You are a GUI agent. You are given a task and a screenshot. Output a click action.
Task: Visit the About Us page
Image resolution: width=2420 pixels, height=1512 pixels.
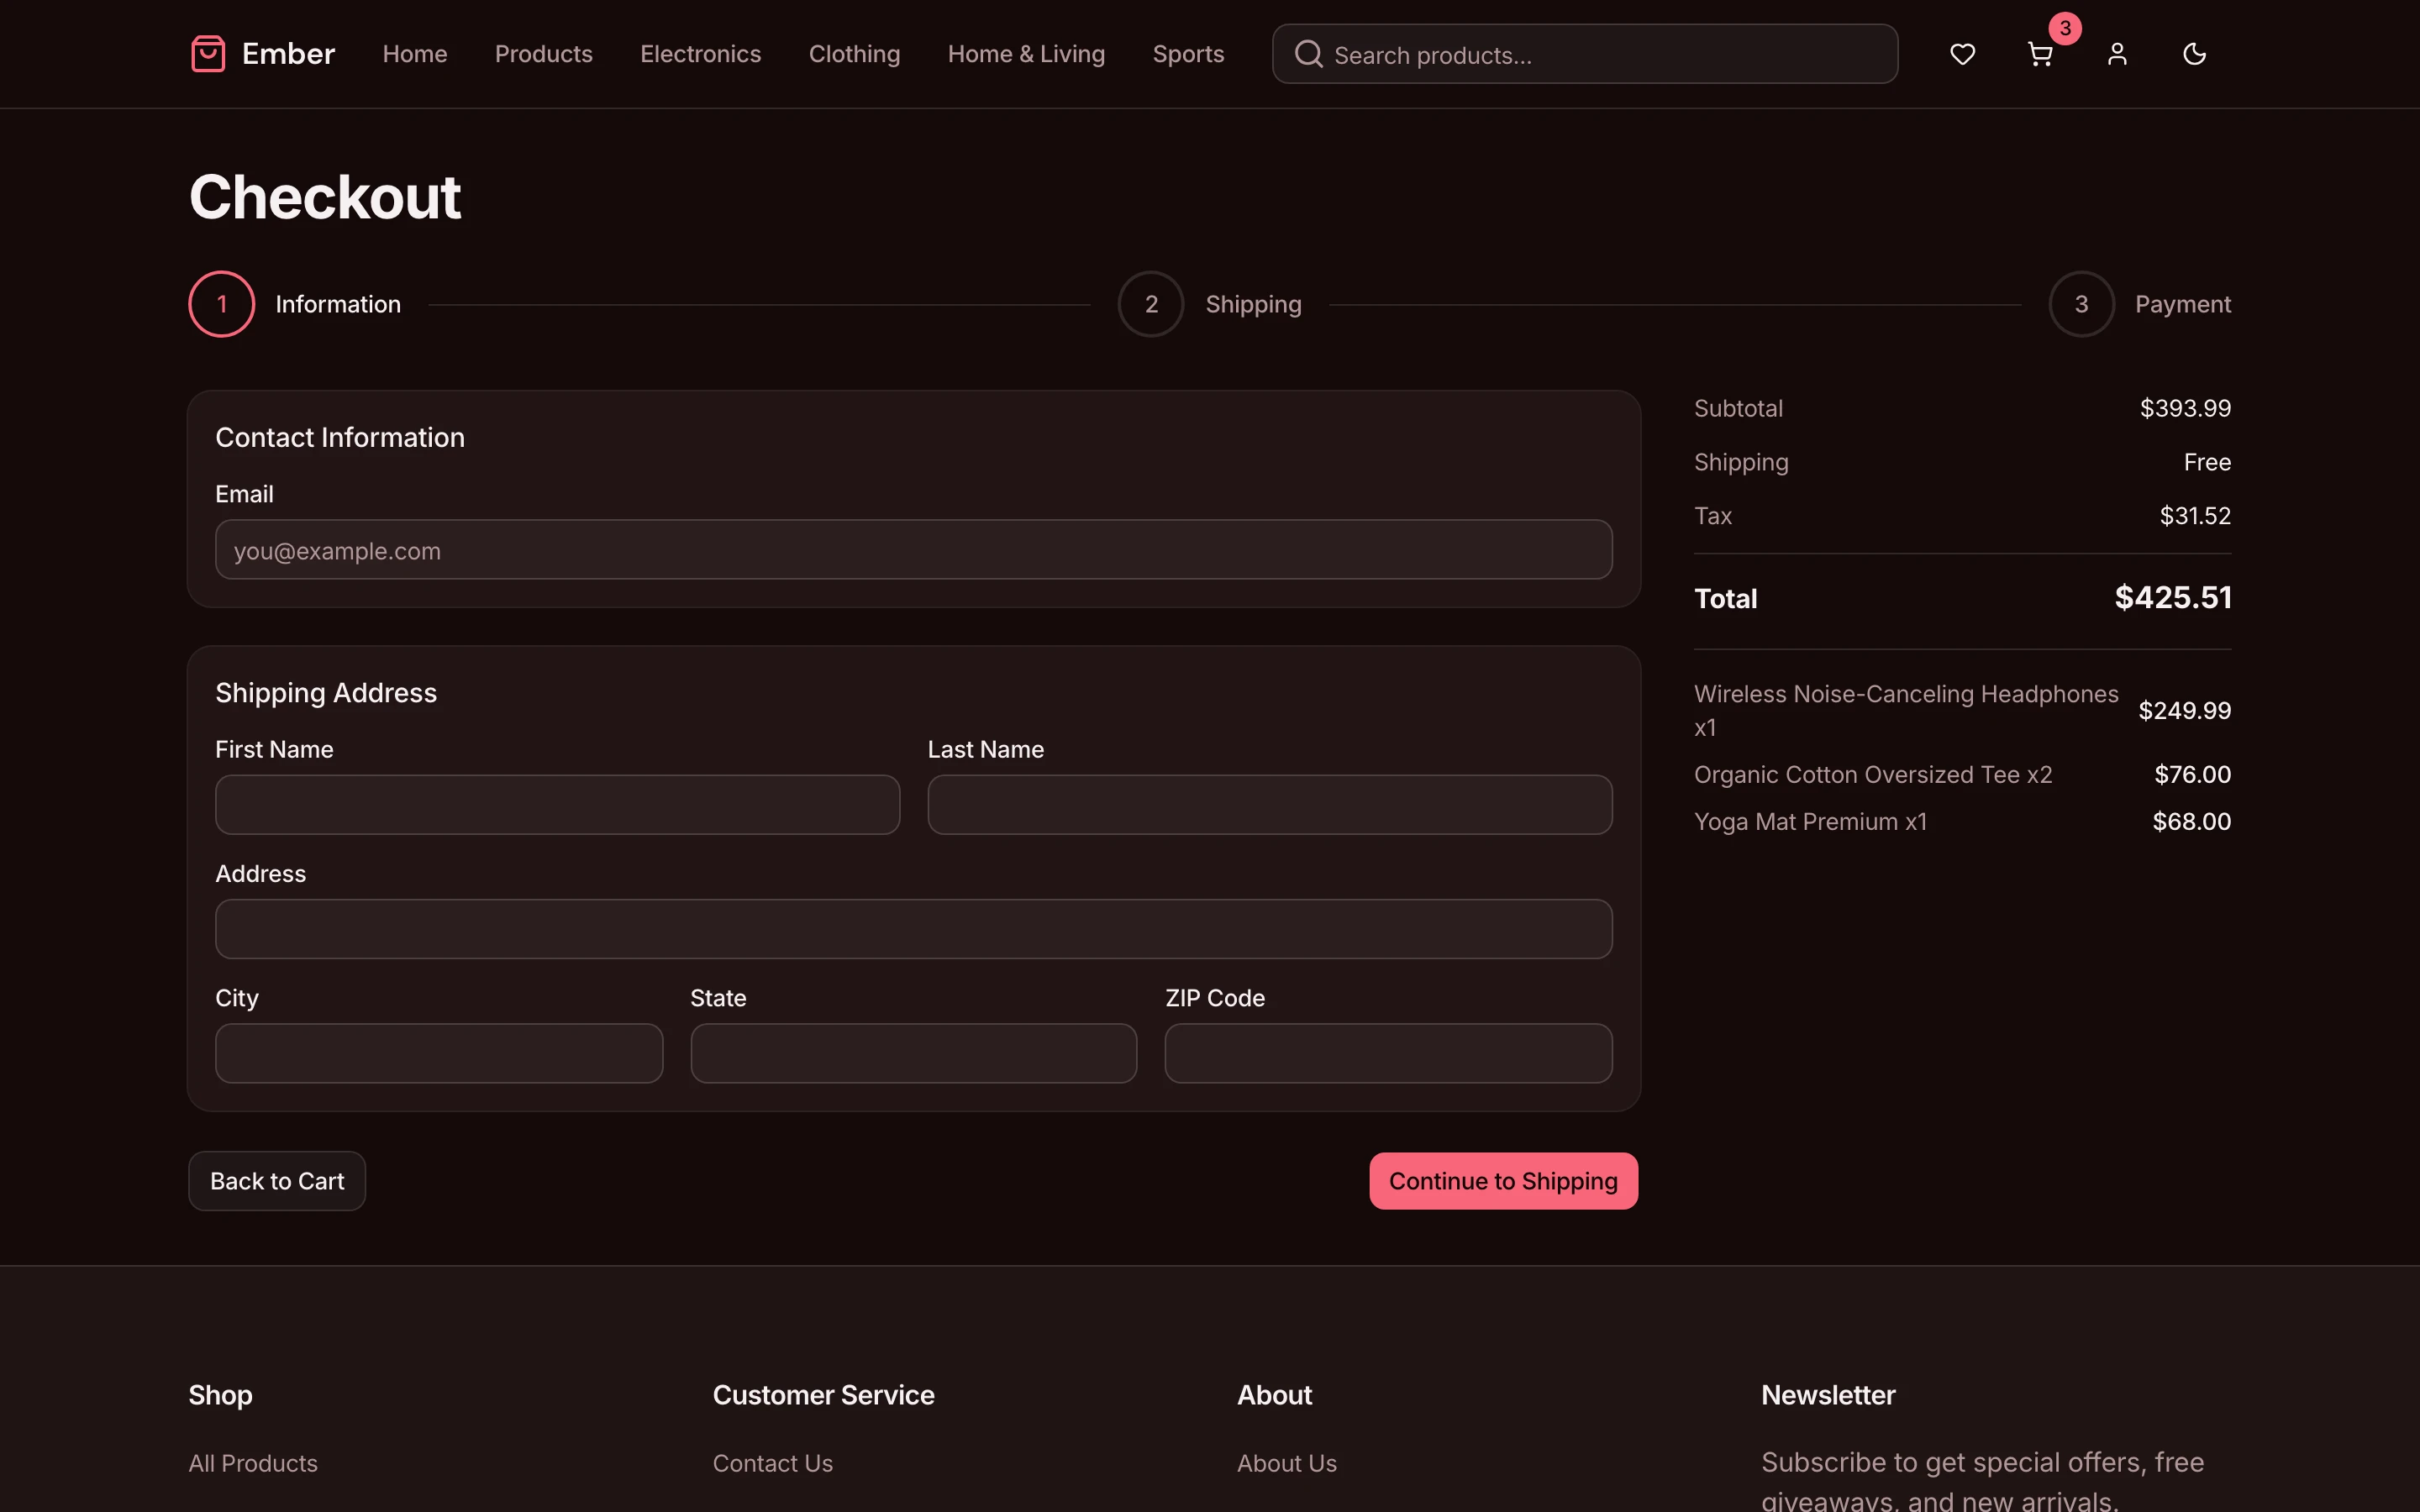tap(1286, 1462)
